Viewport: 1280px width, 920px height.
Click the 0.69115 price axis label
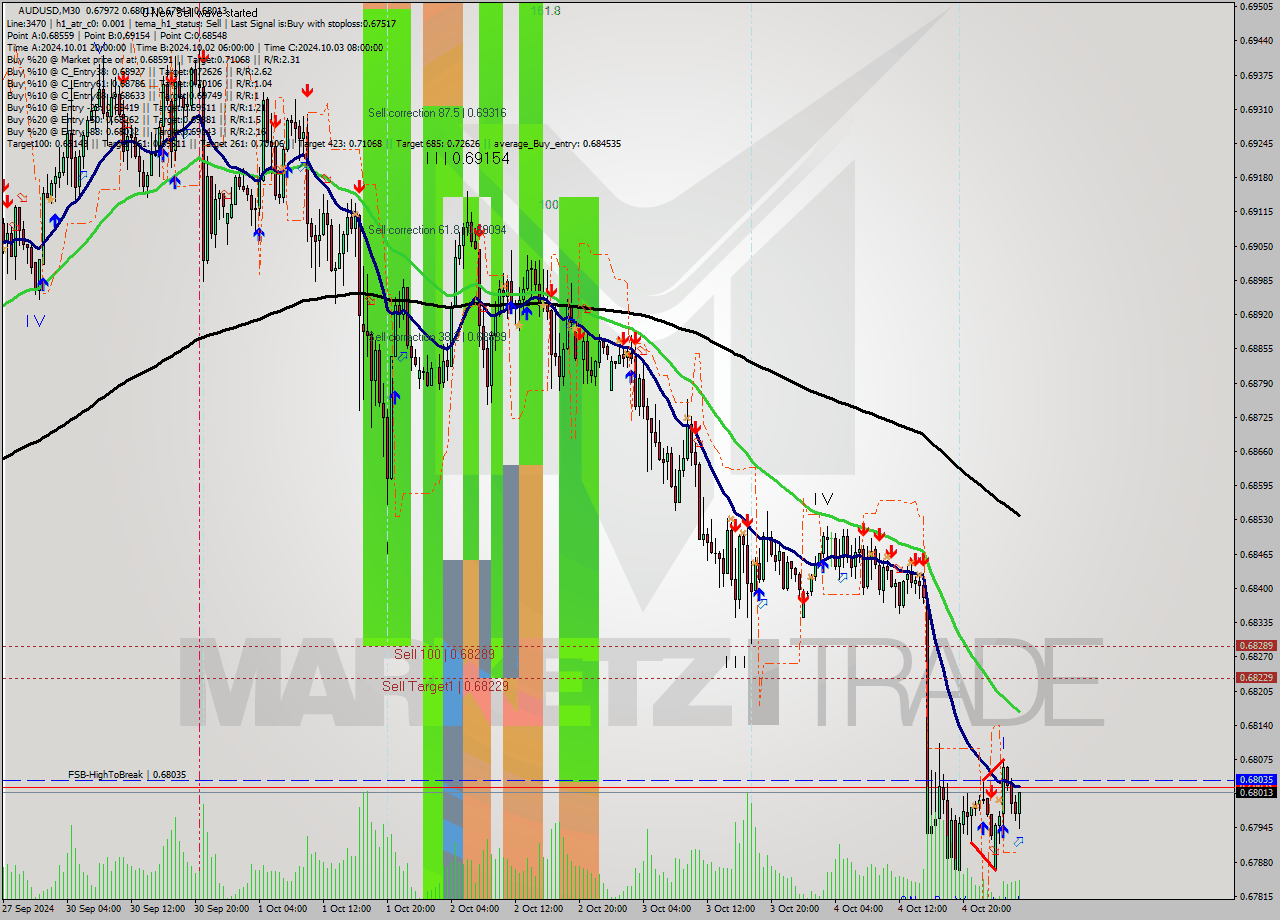pos(1256,212)
